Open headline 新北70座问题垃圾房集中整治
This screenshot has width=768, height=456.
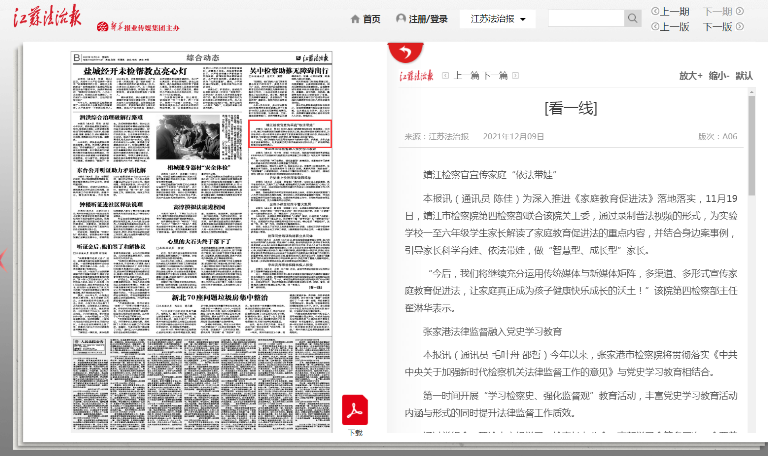(x=219, y=297)
